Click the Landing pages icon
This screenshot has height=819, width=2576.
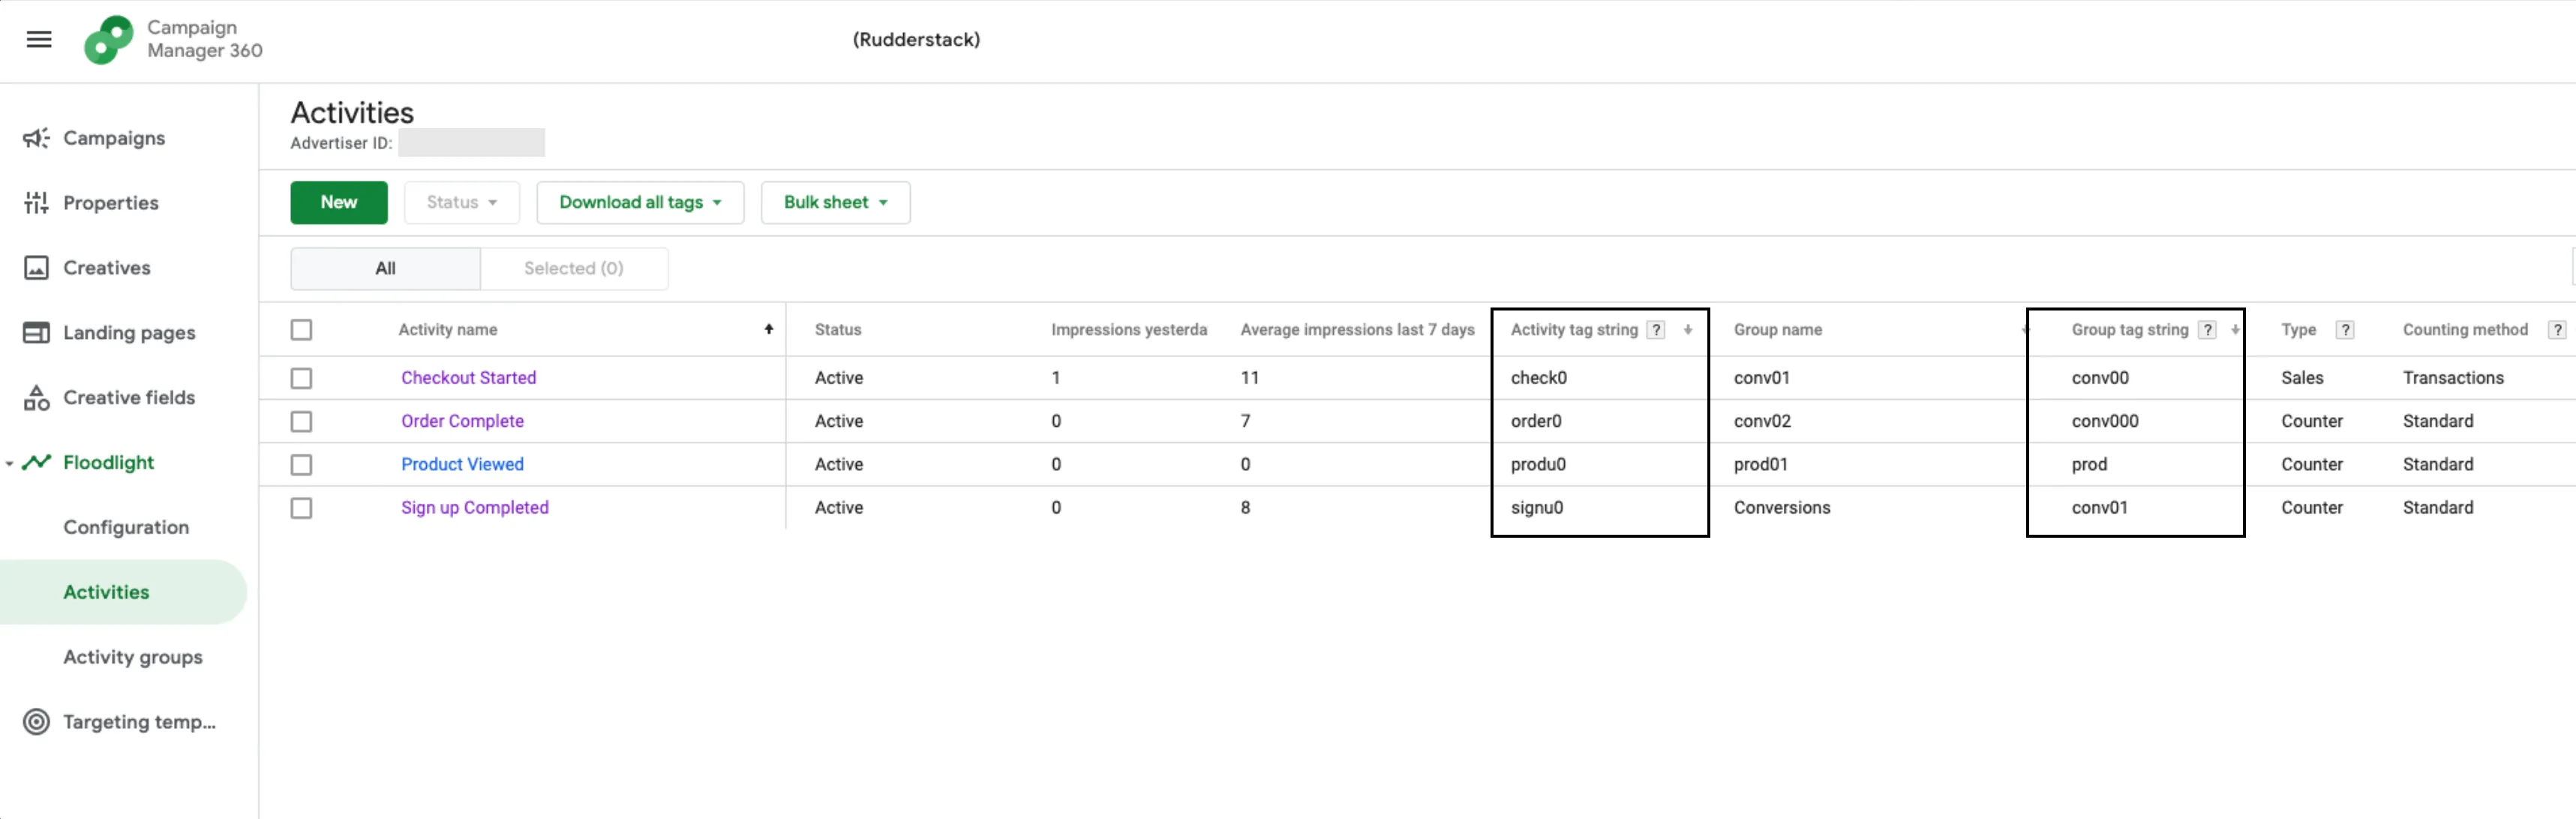[x=36, y=333]
